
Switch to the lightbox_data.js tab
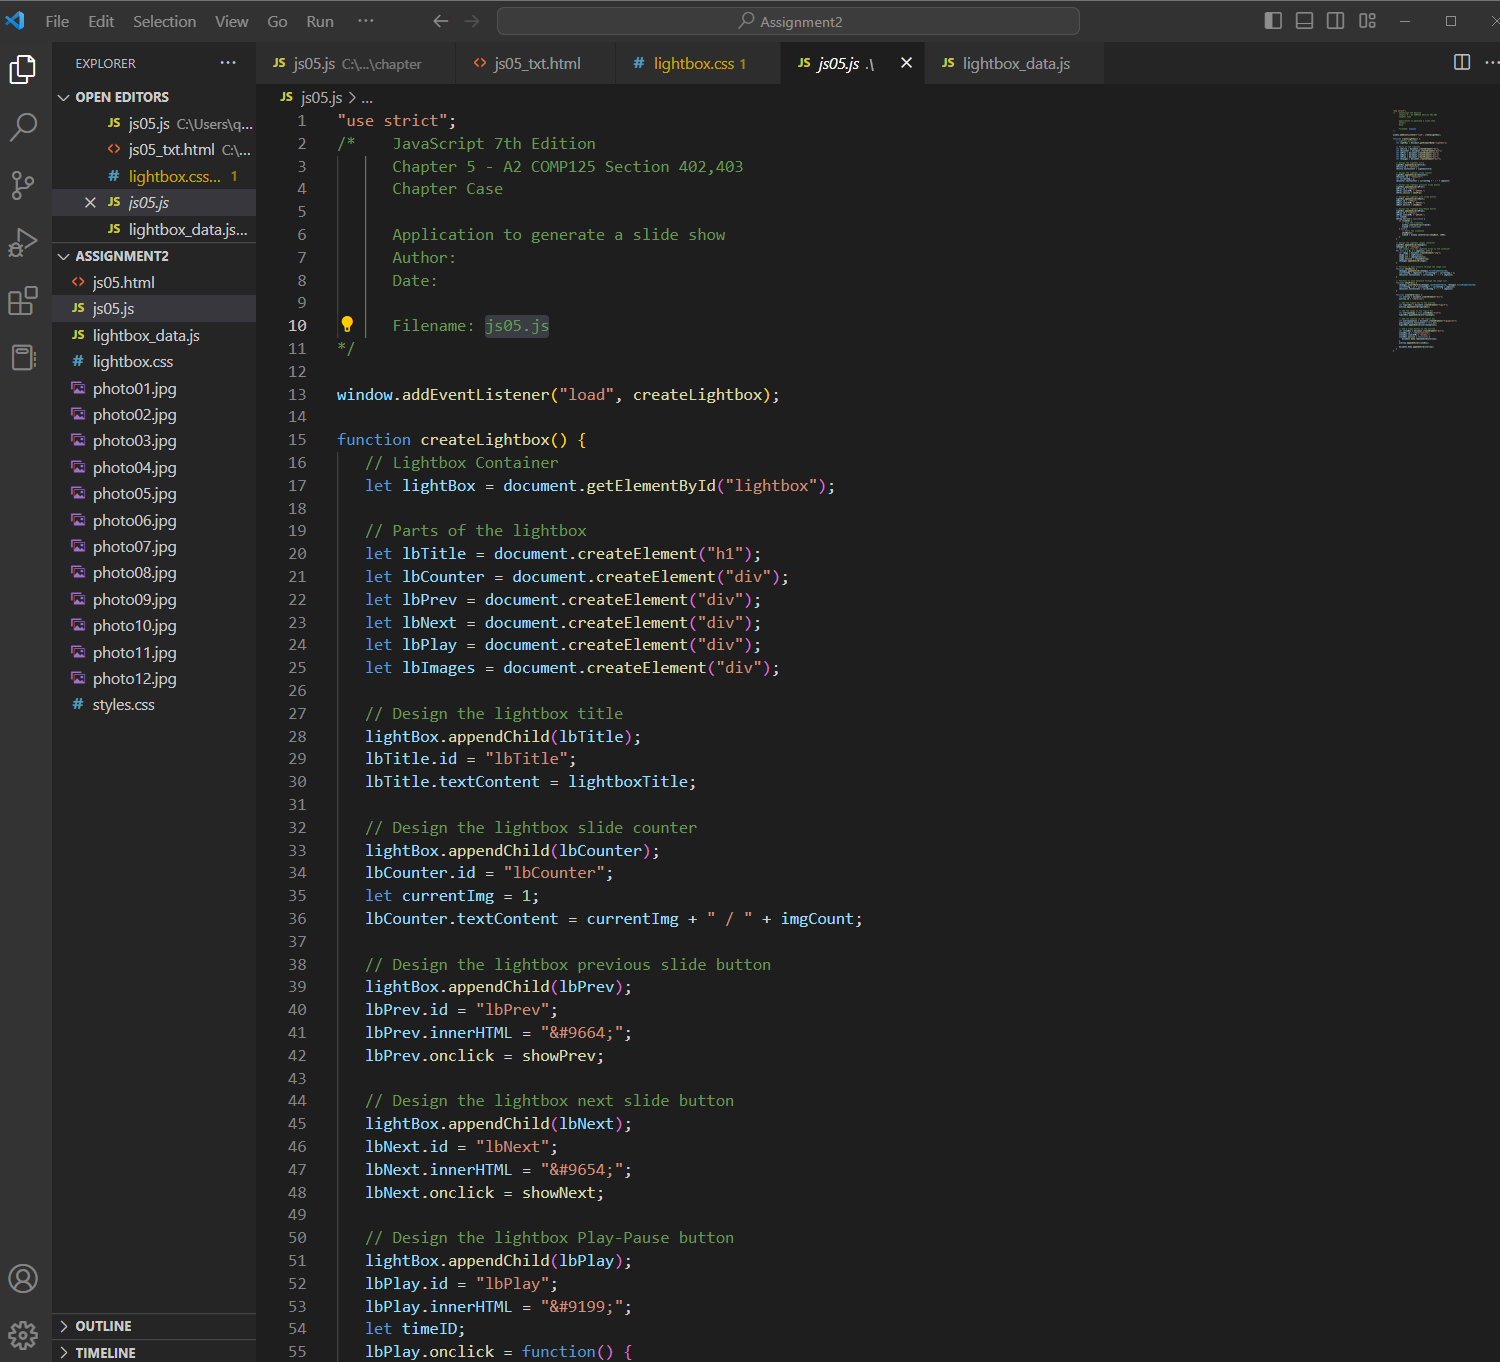(1014, 63)
